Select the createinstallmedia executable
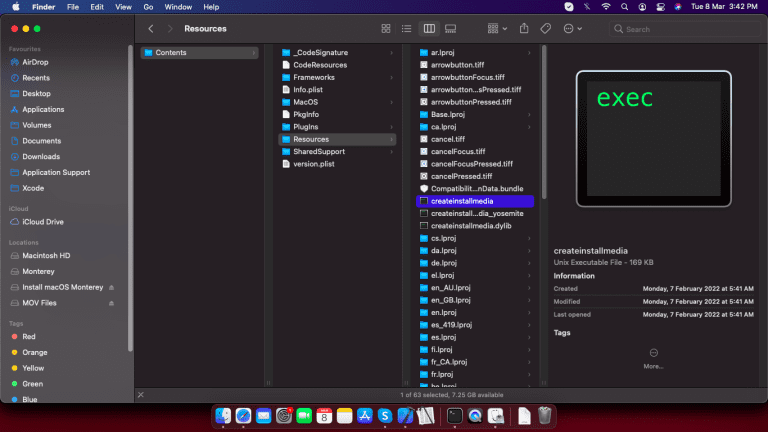768x432 pixels. coord(475,201)
